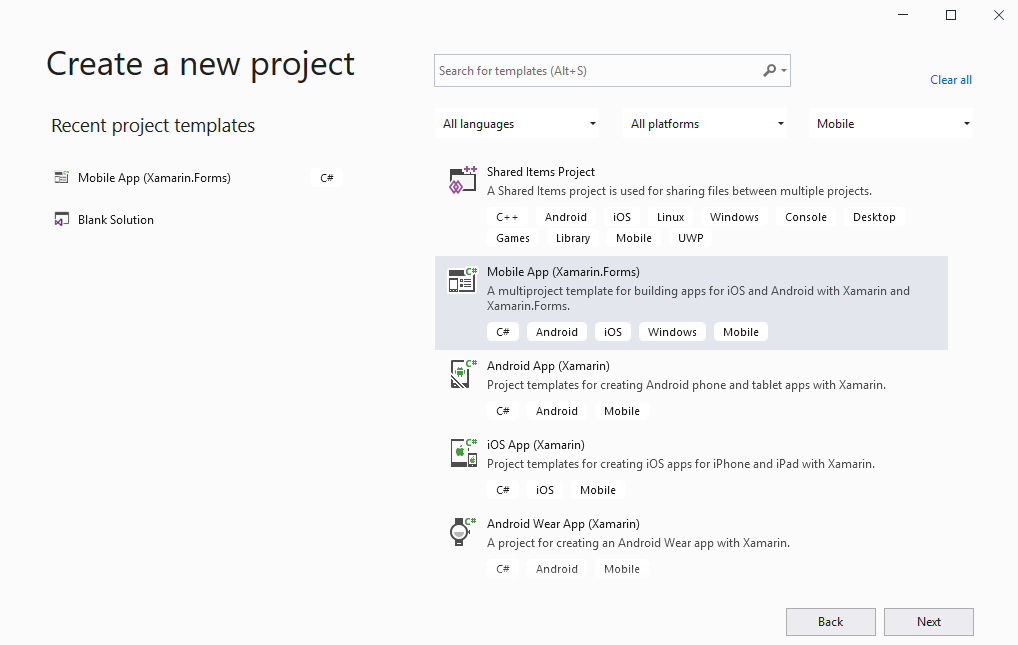Click the Clear all link
This screenshot has width=1018, height=645.
pos(950,79)
